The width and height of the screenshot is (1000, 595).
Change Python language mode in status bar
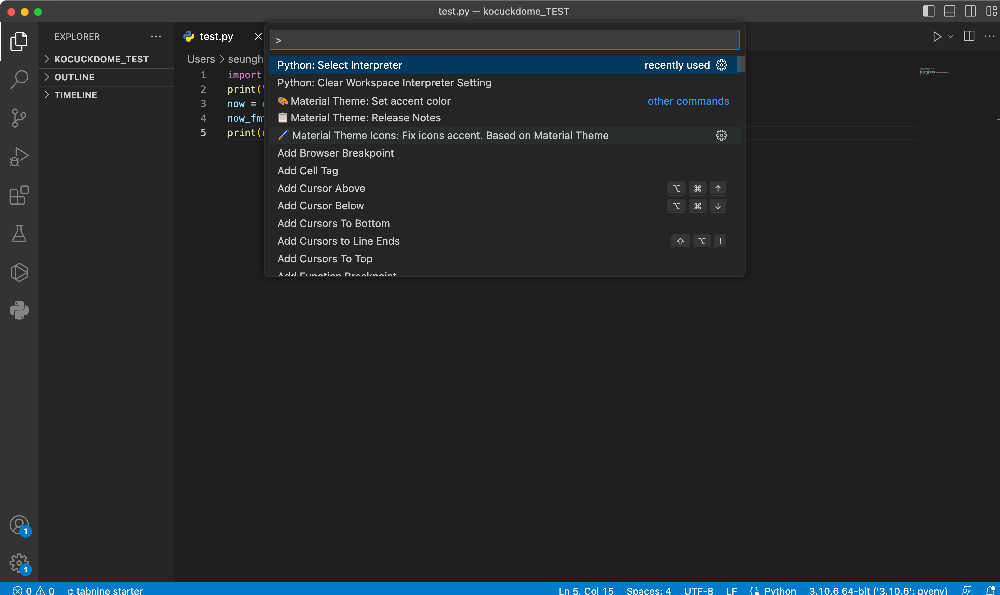(x=780, y=590)
